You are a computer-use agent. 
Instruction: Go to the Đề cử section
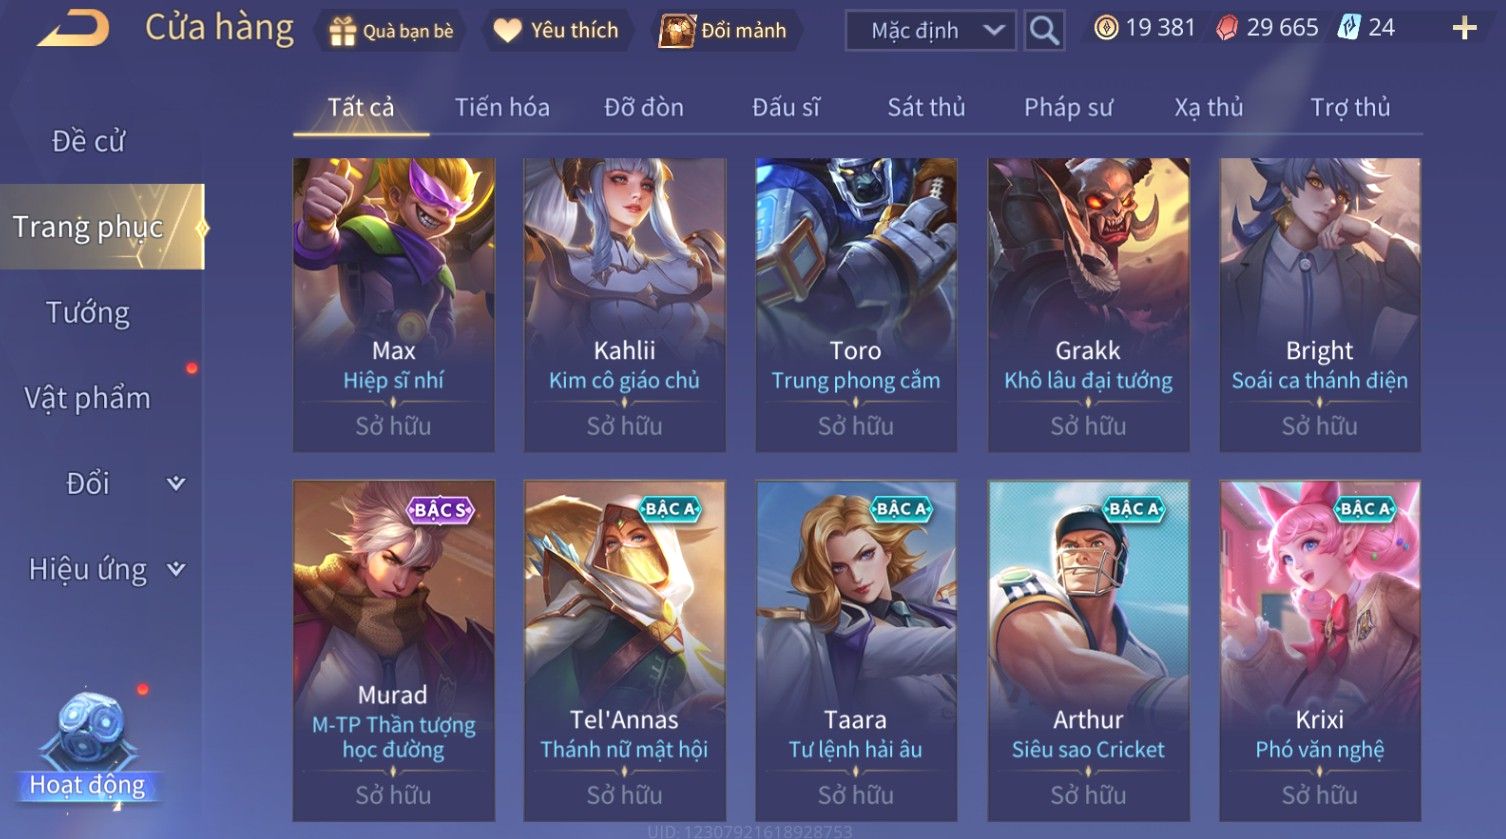88,141
